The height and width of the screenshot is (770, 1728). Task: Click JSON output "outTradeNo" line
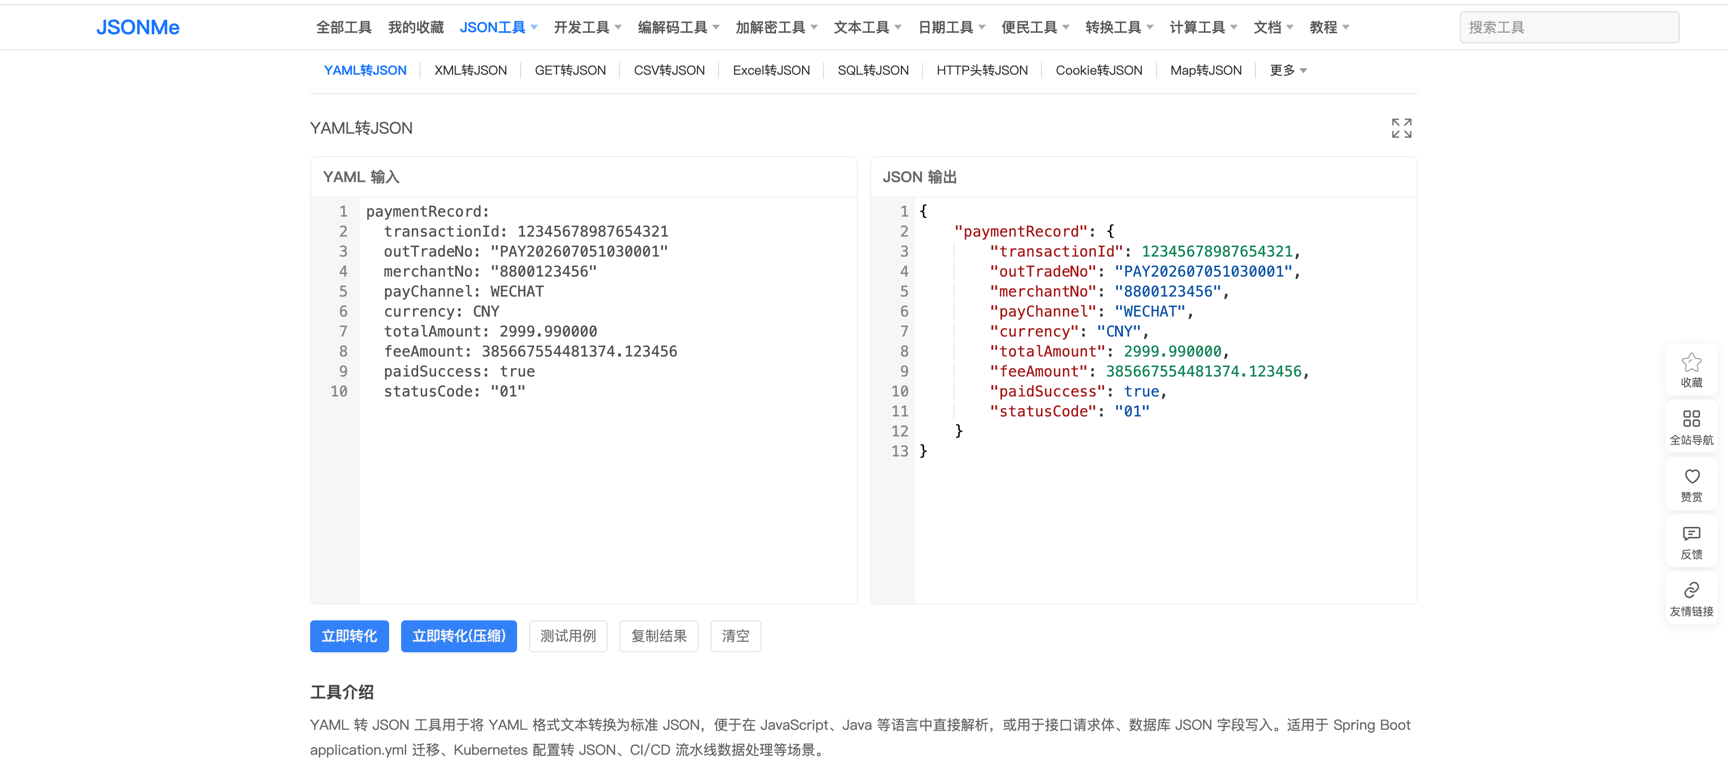point(1145,271)
